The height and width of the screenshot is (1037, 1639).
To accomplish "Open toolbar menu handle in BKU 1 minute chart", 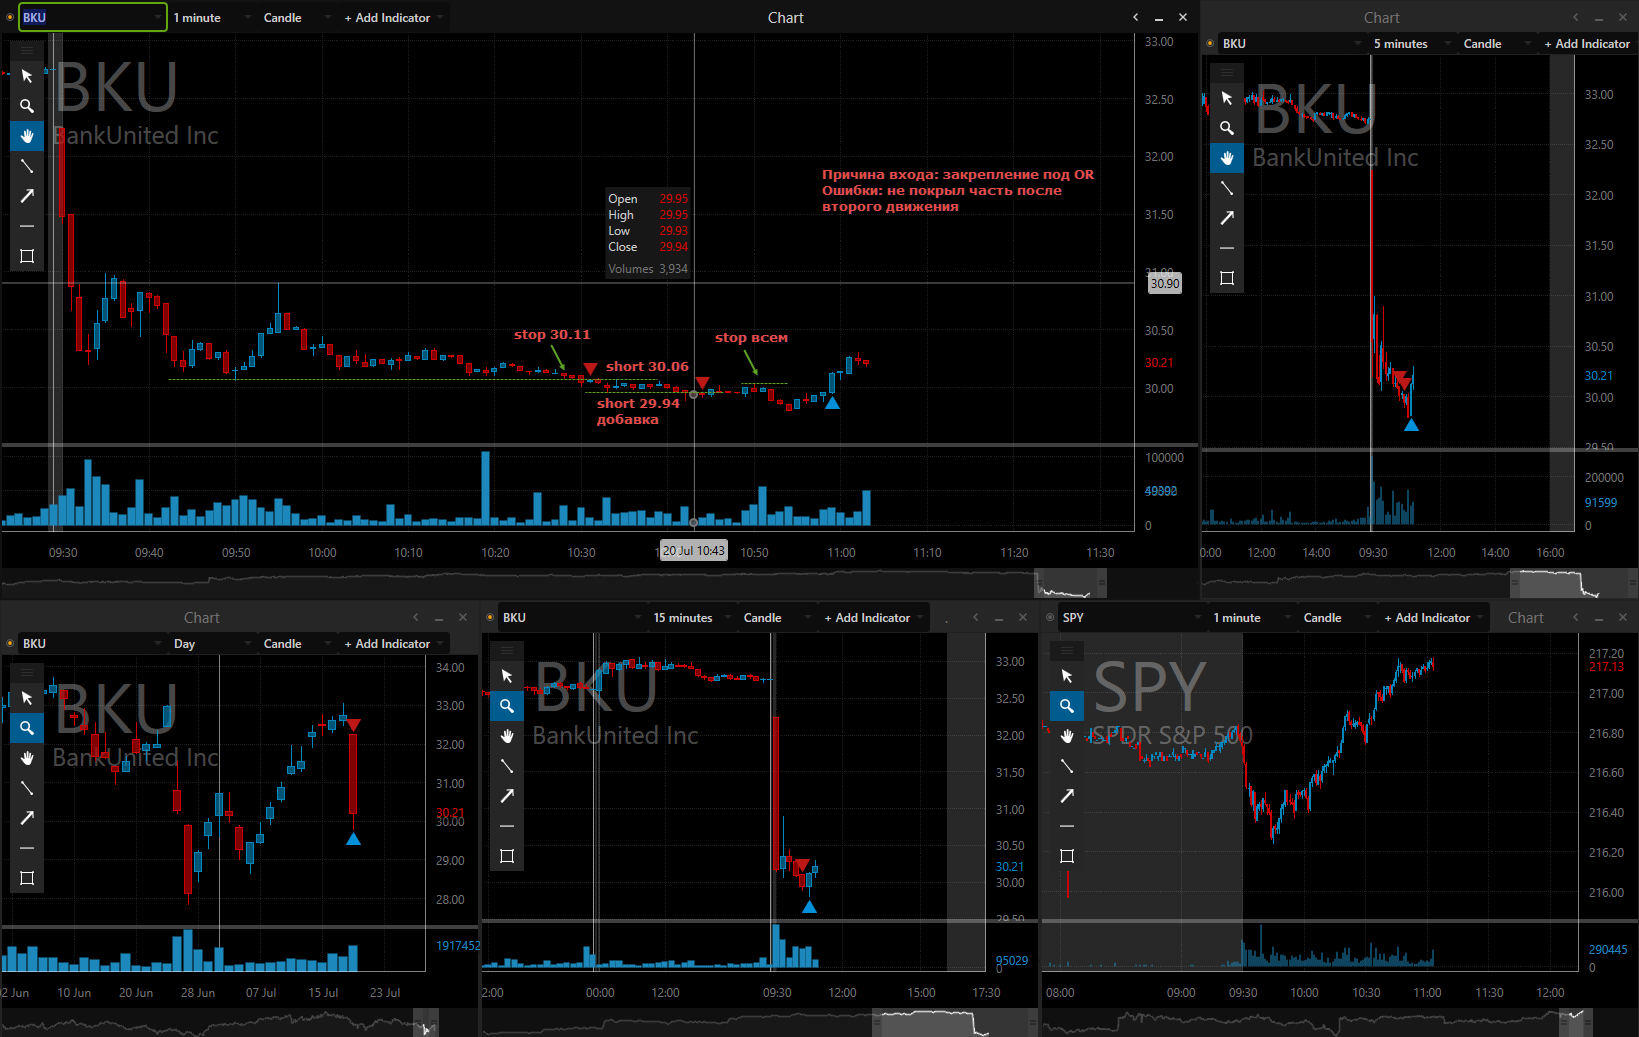I will pyautogui.click(x=27, y=49).
